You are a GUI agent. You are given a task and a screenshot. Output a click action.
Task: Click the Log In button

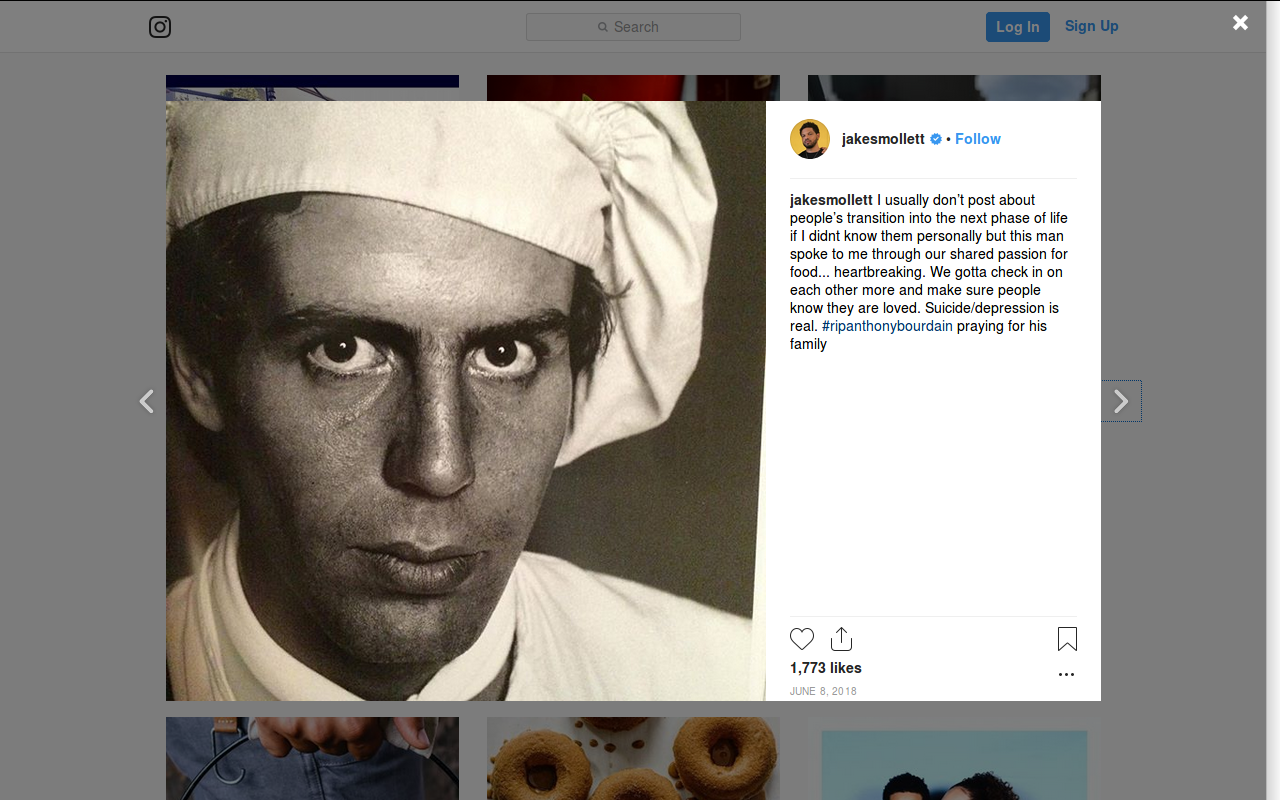pyautogui.click(x=1018, y=27)
